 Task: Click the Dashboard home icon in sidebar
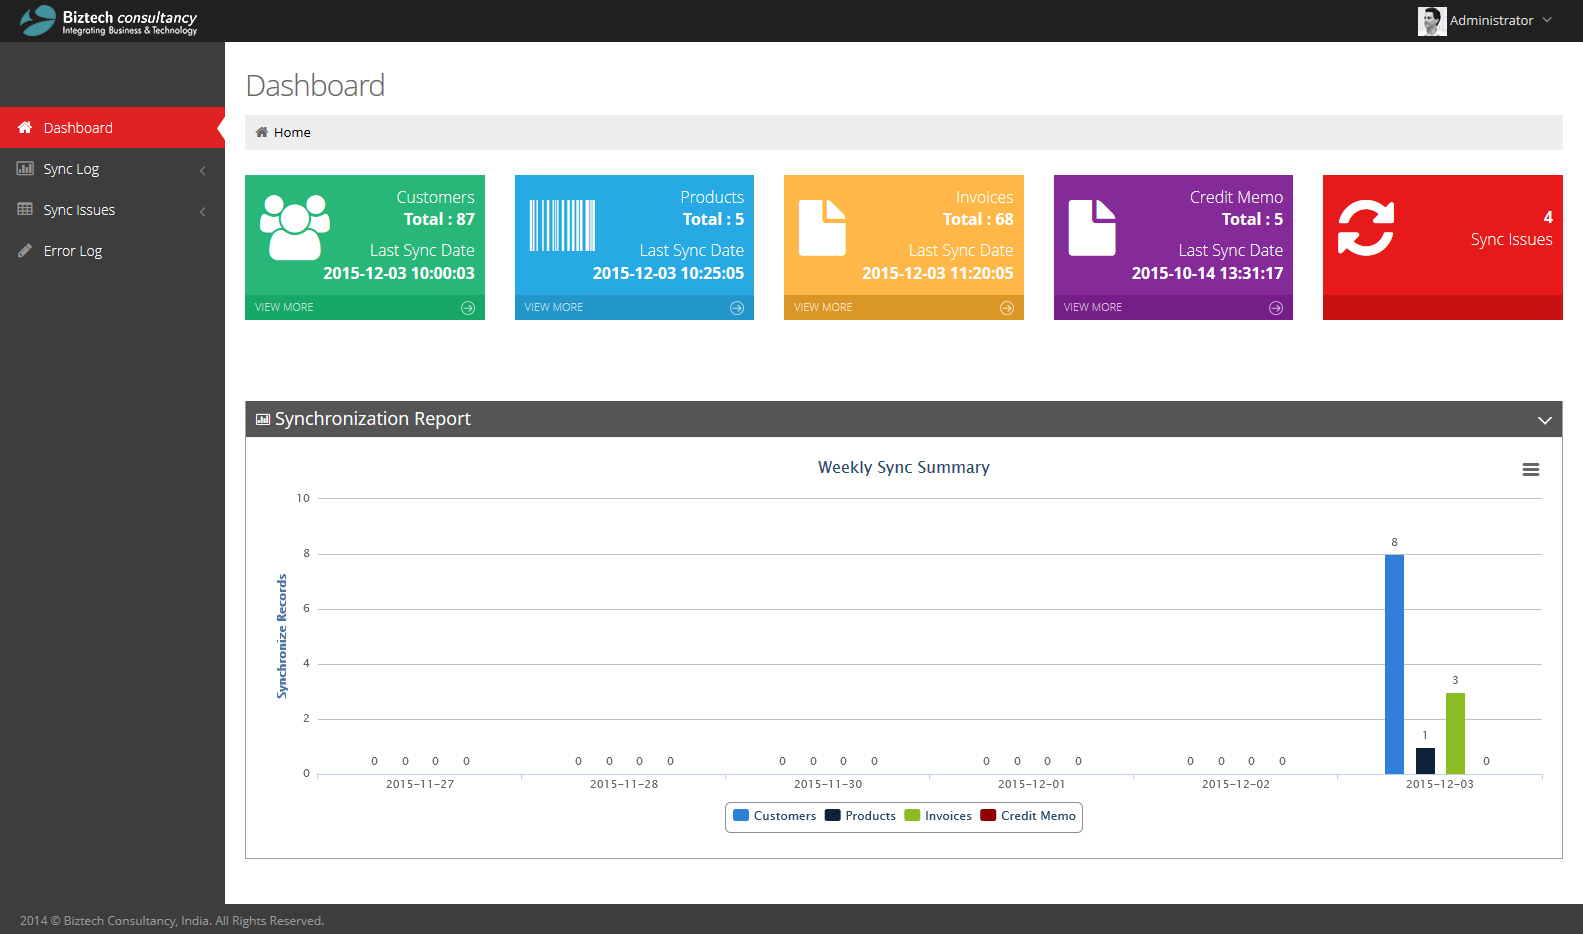[x=25, y=128]
